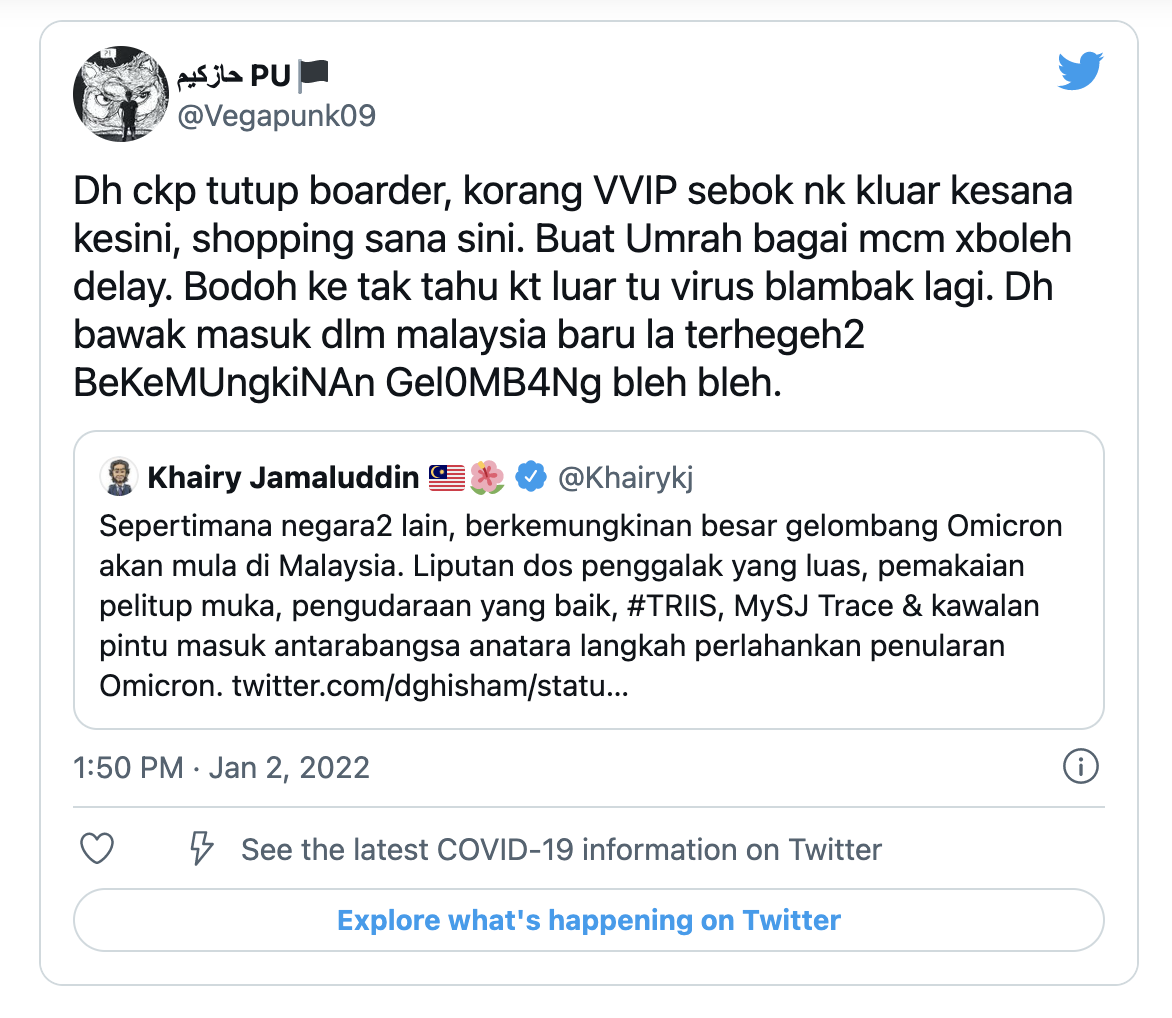Click Khairy Jamaluddin's display name
Viewport: 1172px width, 1018px height.
pyautogui.click(x=283, y=478)
